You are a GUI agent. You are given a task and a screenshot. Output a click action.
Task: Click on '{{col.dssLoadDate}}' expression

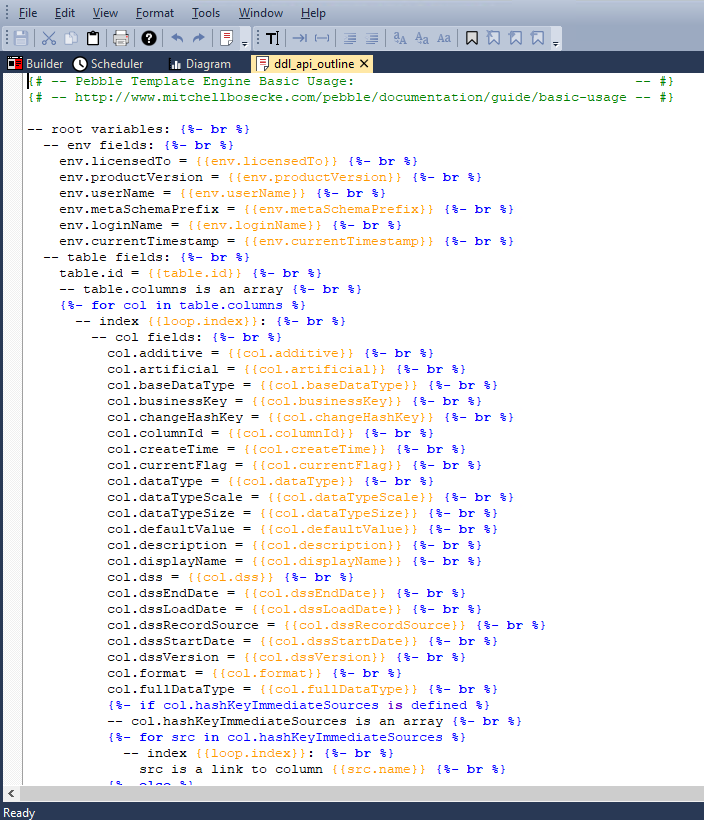(327, 609)
